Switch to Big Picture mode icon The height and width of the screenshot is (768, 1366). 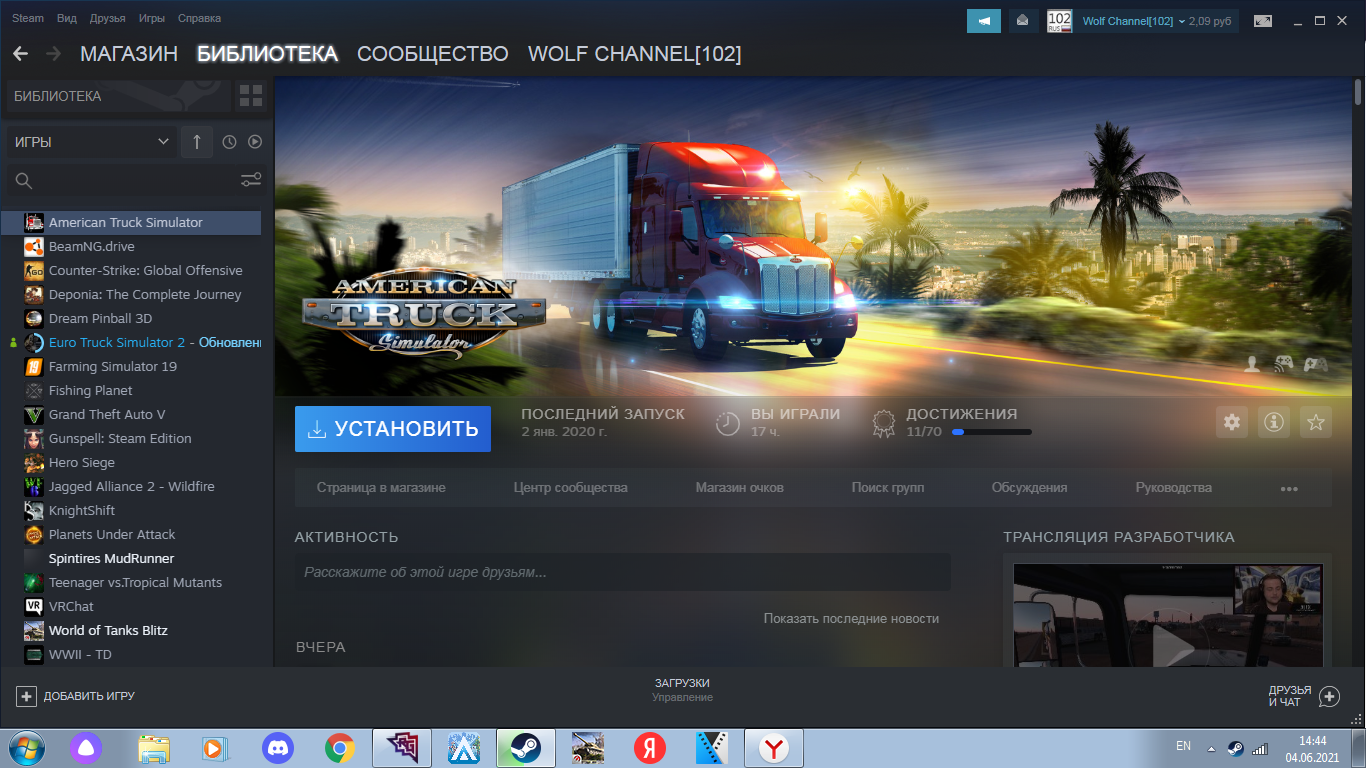[1263, 21]
